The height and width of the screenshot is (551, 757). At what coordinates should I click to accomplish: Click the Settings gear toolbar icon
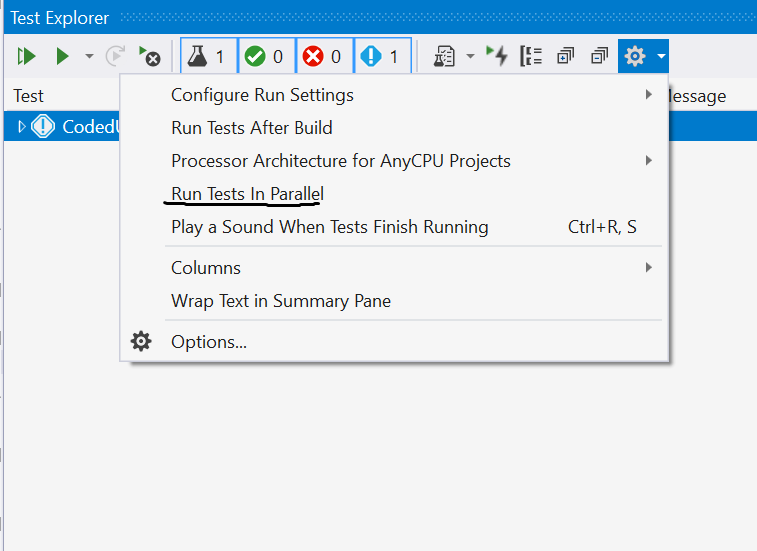click(635, 57)
